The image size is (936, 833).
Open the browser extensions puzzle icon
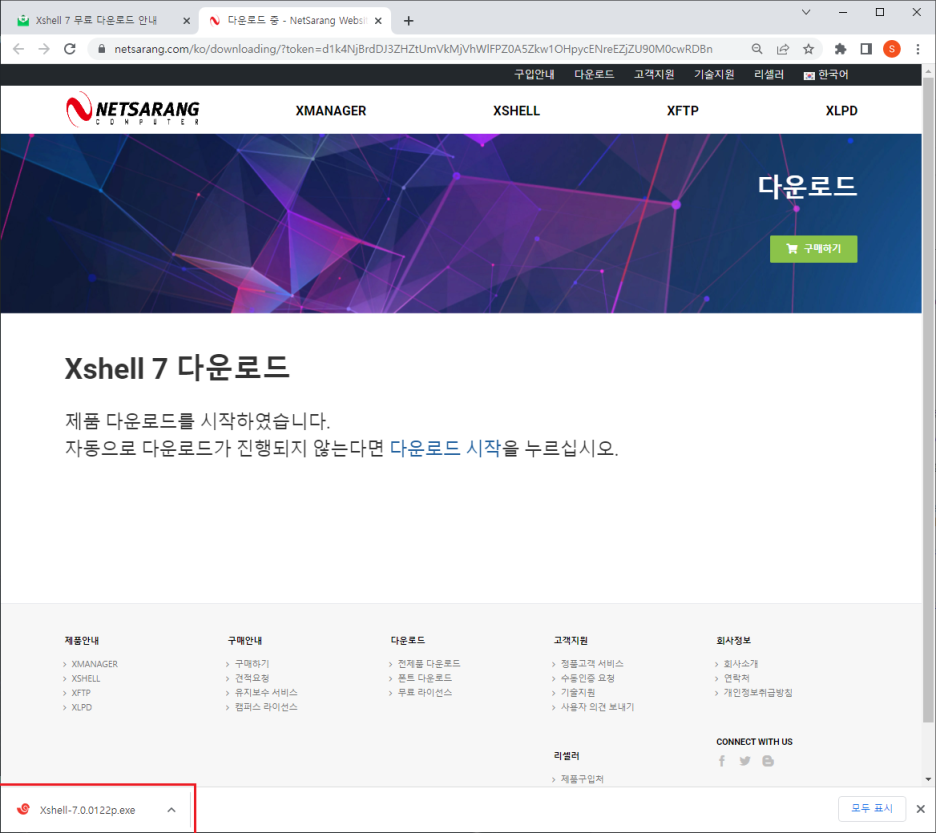(x=840, y=48)
